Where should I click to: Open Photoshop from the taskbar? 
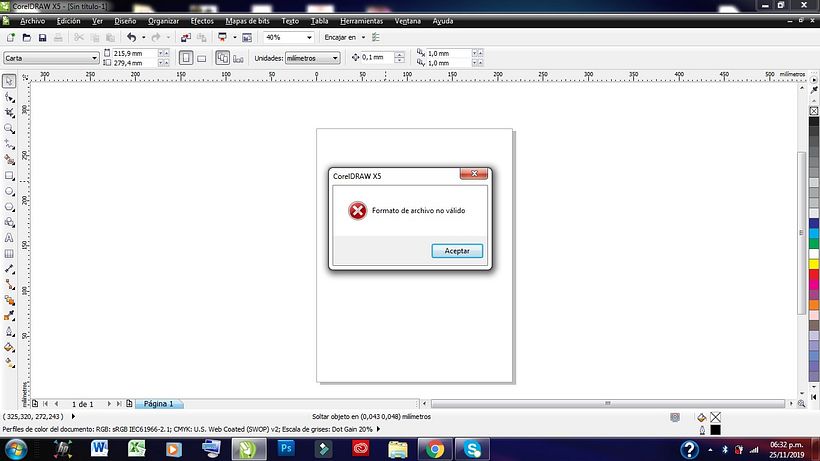[x=286, y=449]
